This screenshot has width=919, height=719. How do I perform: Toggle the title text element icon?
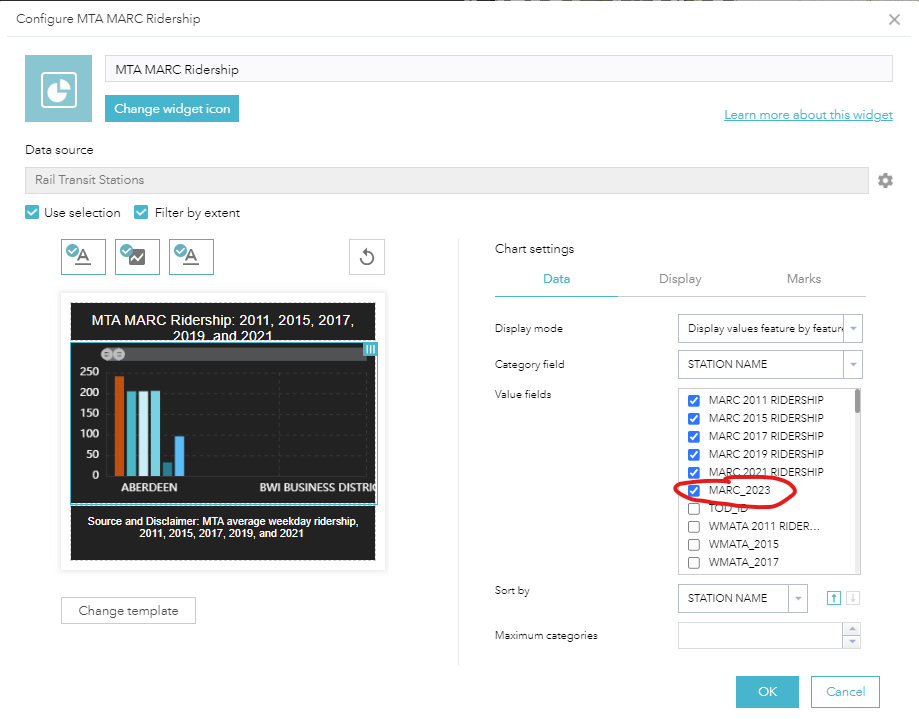(x=83, y=257)
